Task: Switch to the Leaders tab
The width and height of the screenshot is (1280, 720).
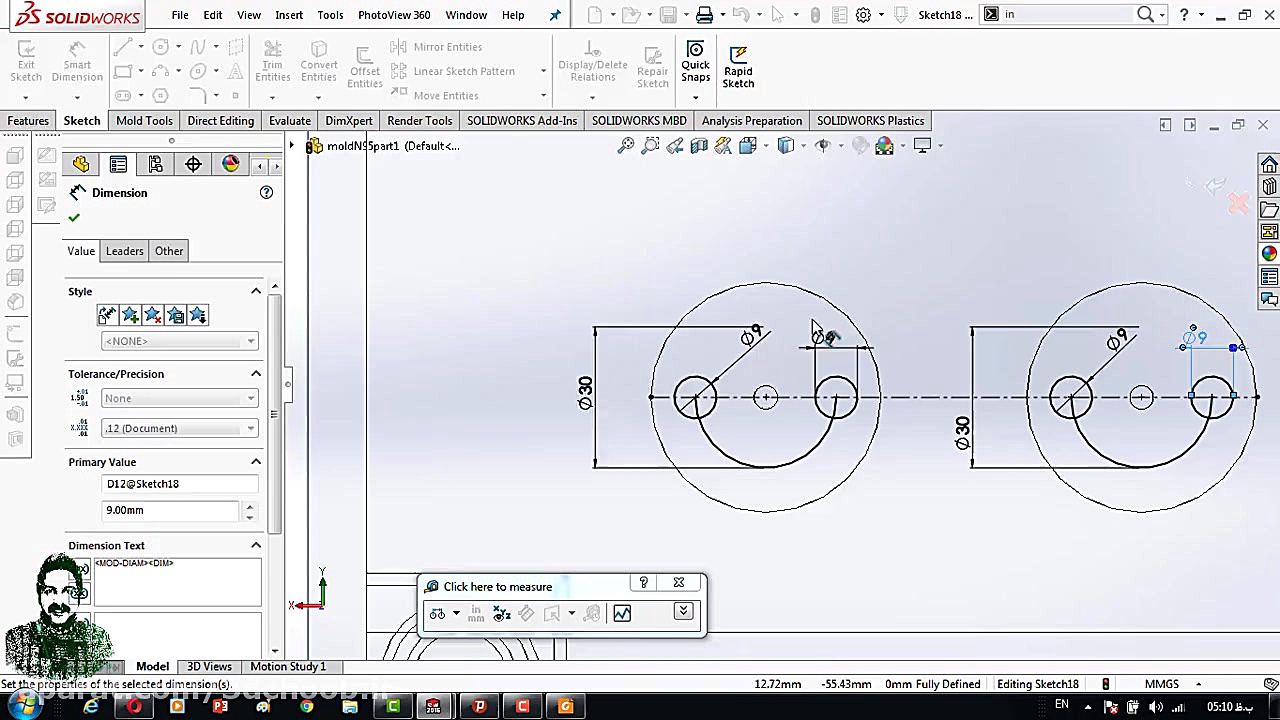Action: (125, 251)
